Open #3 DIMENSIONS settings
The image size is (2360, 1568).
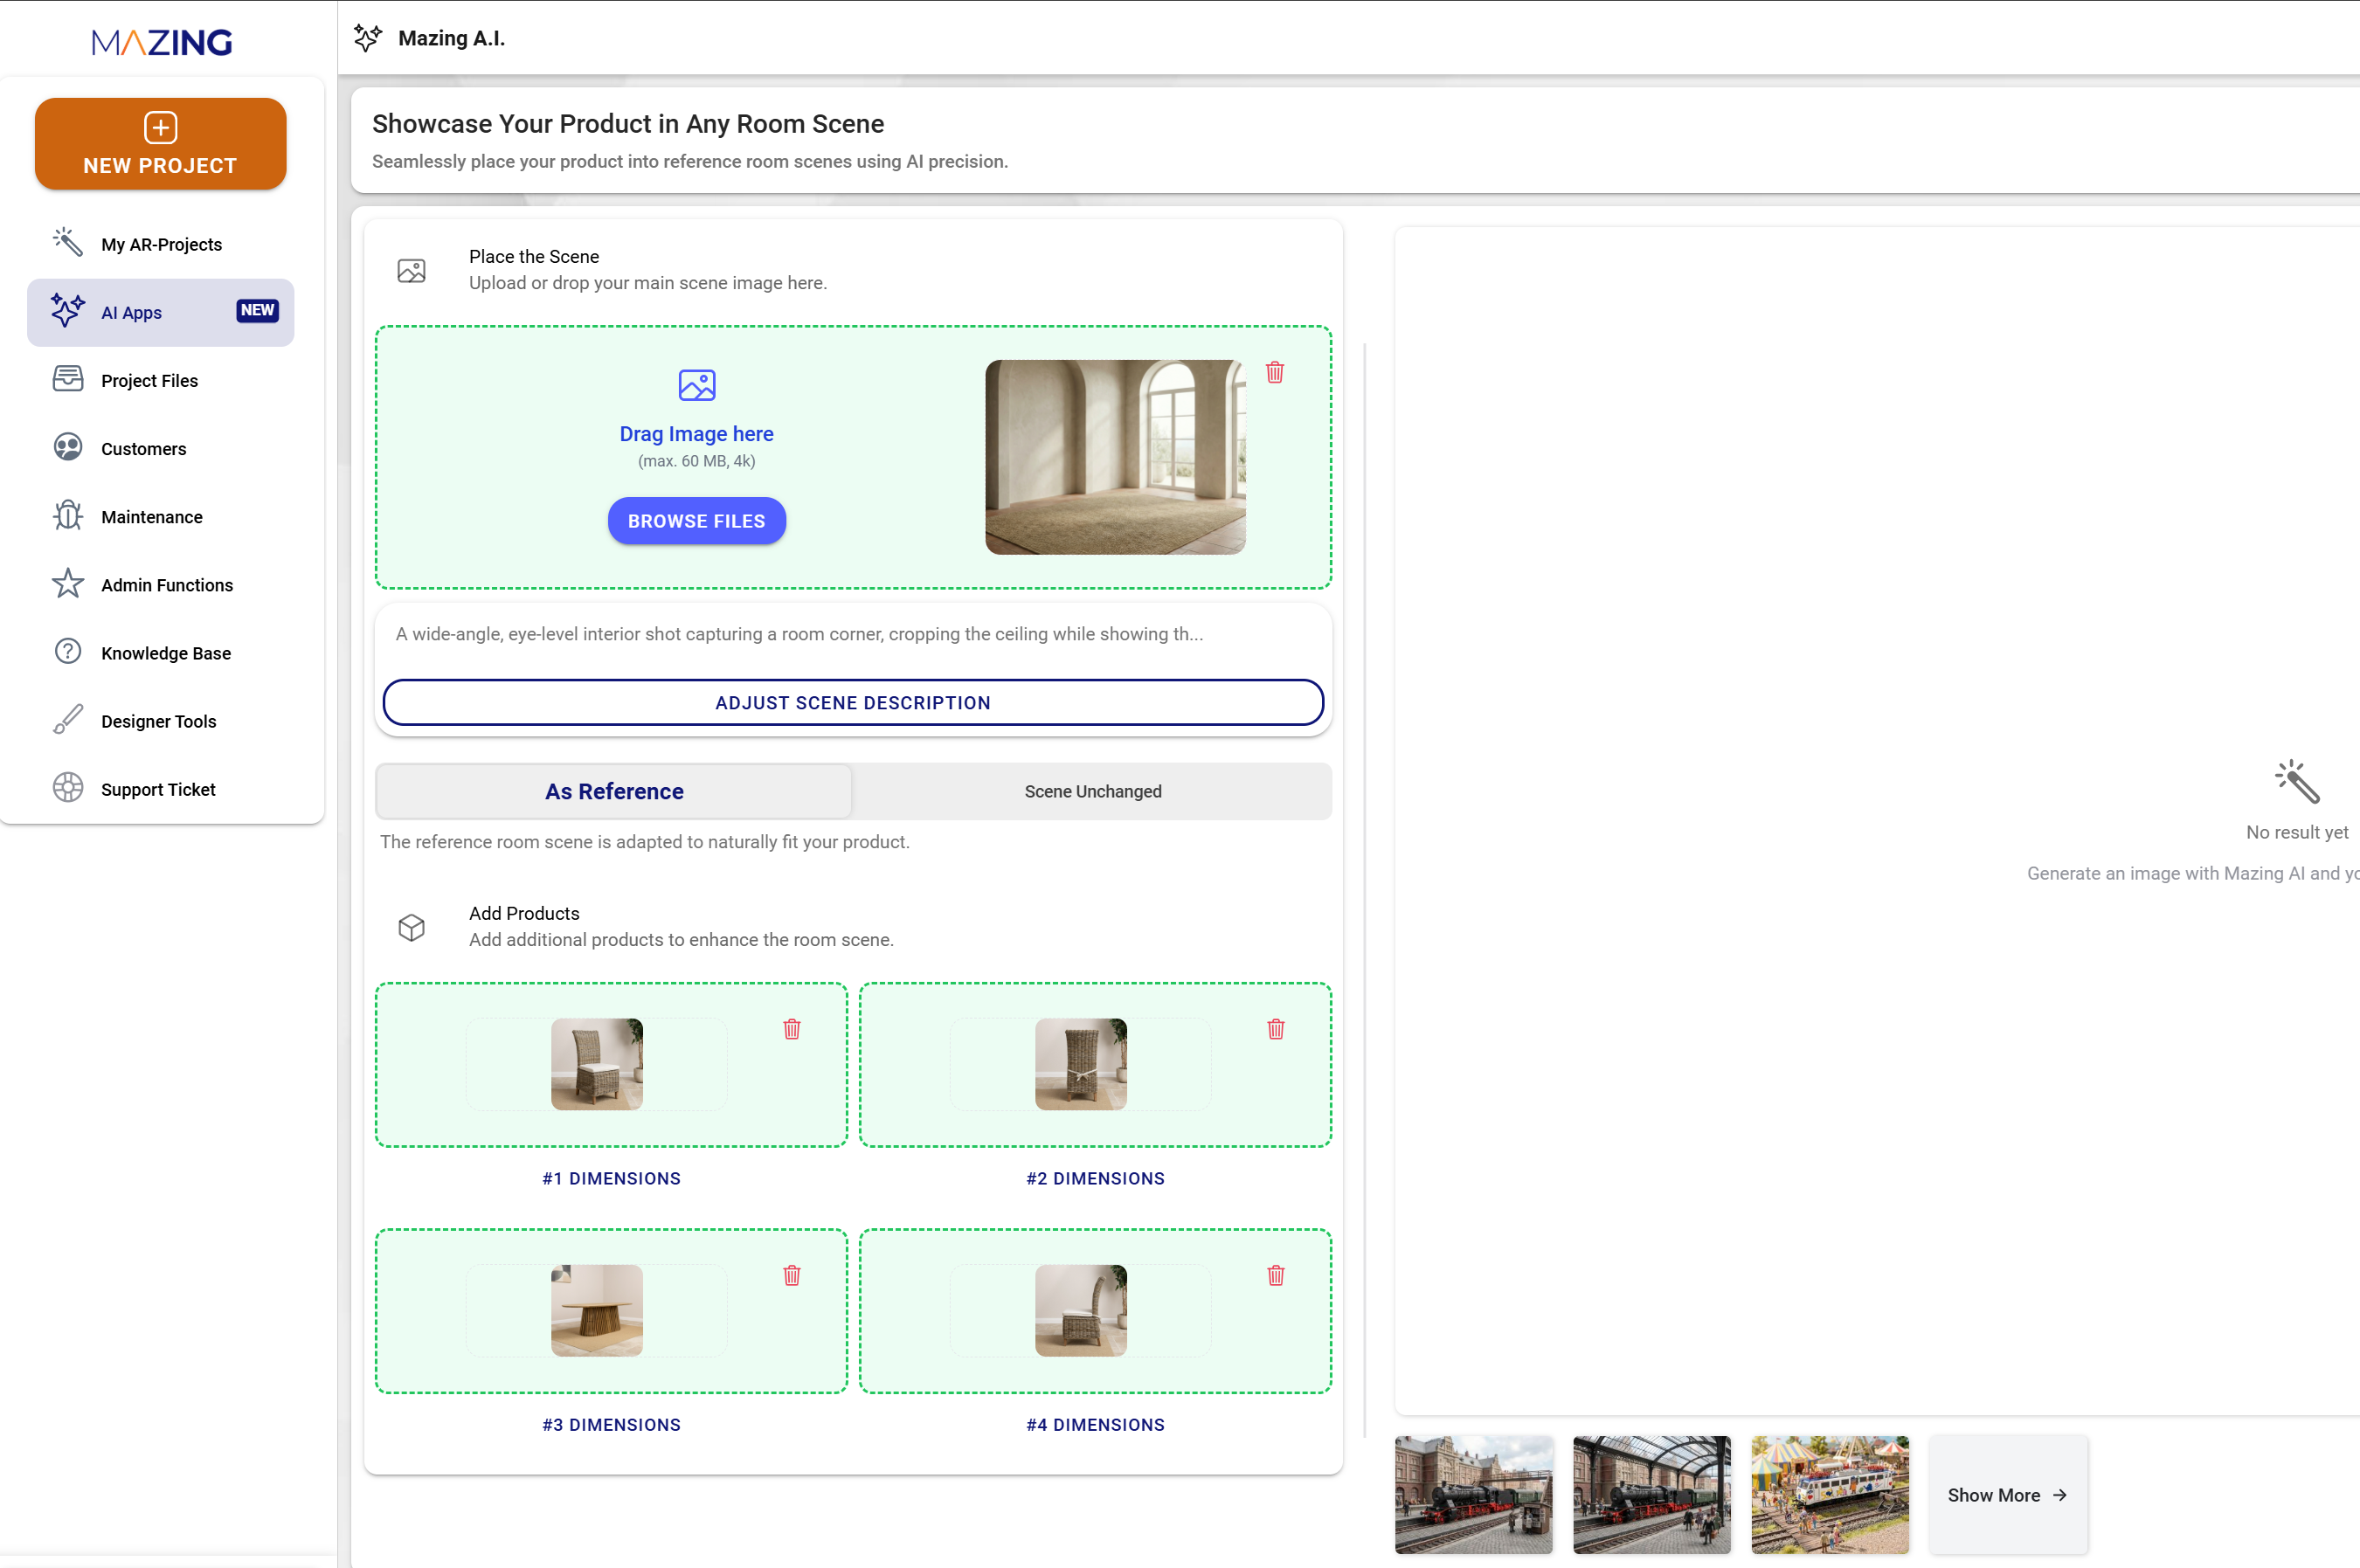[611, 1424]
